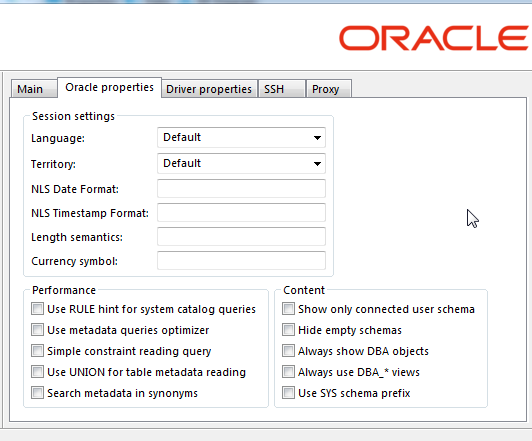
Task: Switch to the Proxy tab
Action: 328,89
